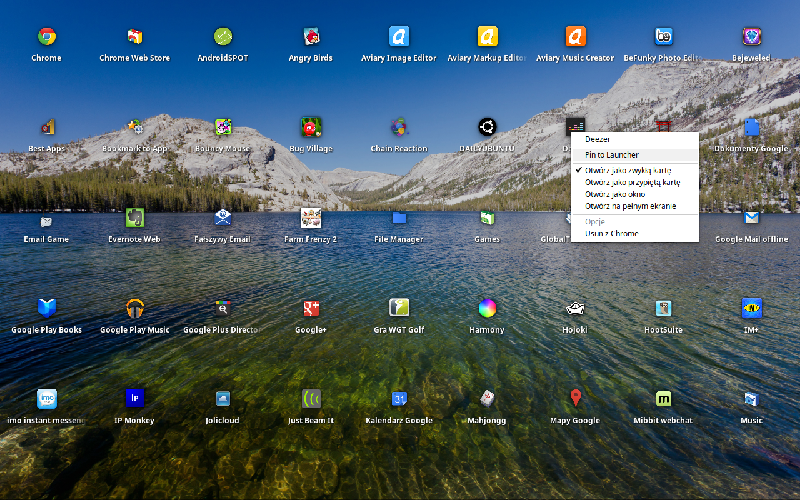Screen dimensions: 800x500
Task: Launch Email Game app
Action: coord(46,221)
